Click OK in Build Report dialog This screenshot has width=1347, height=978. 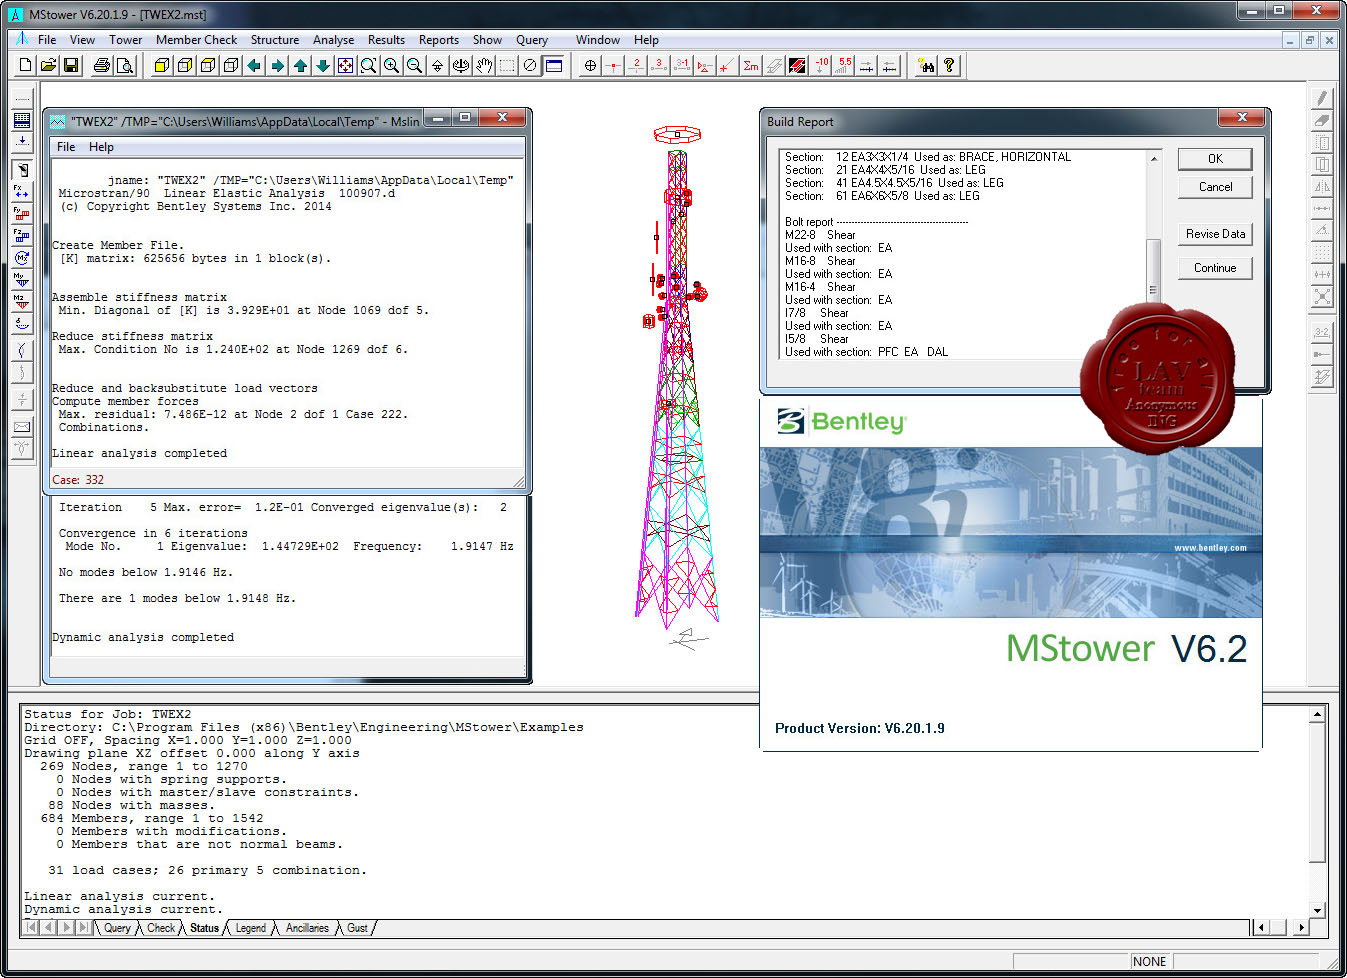pos(1215,159)
